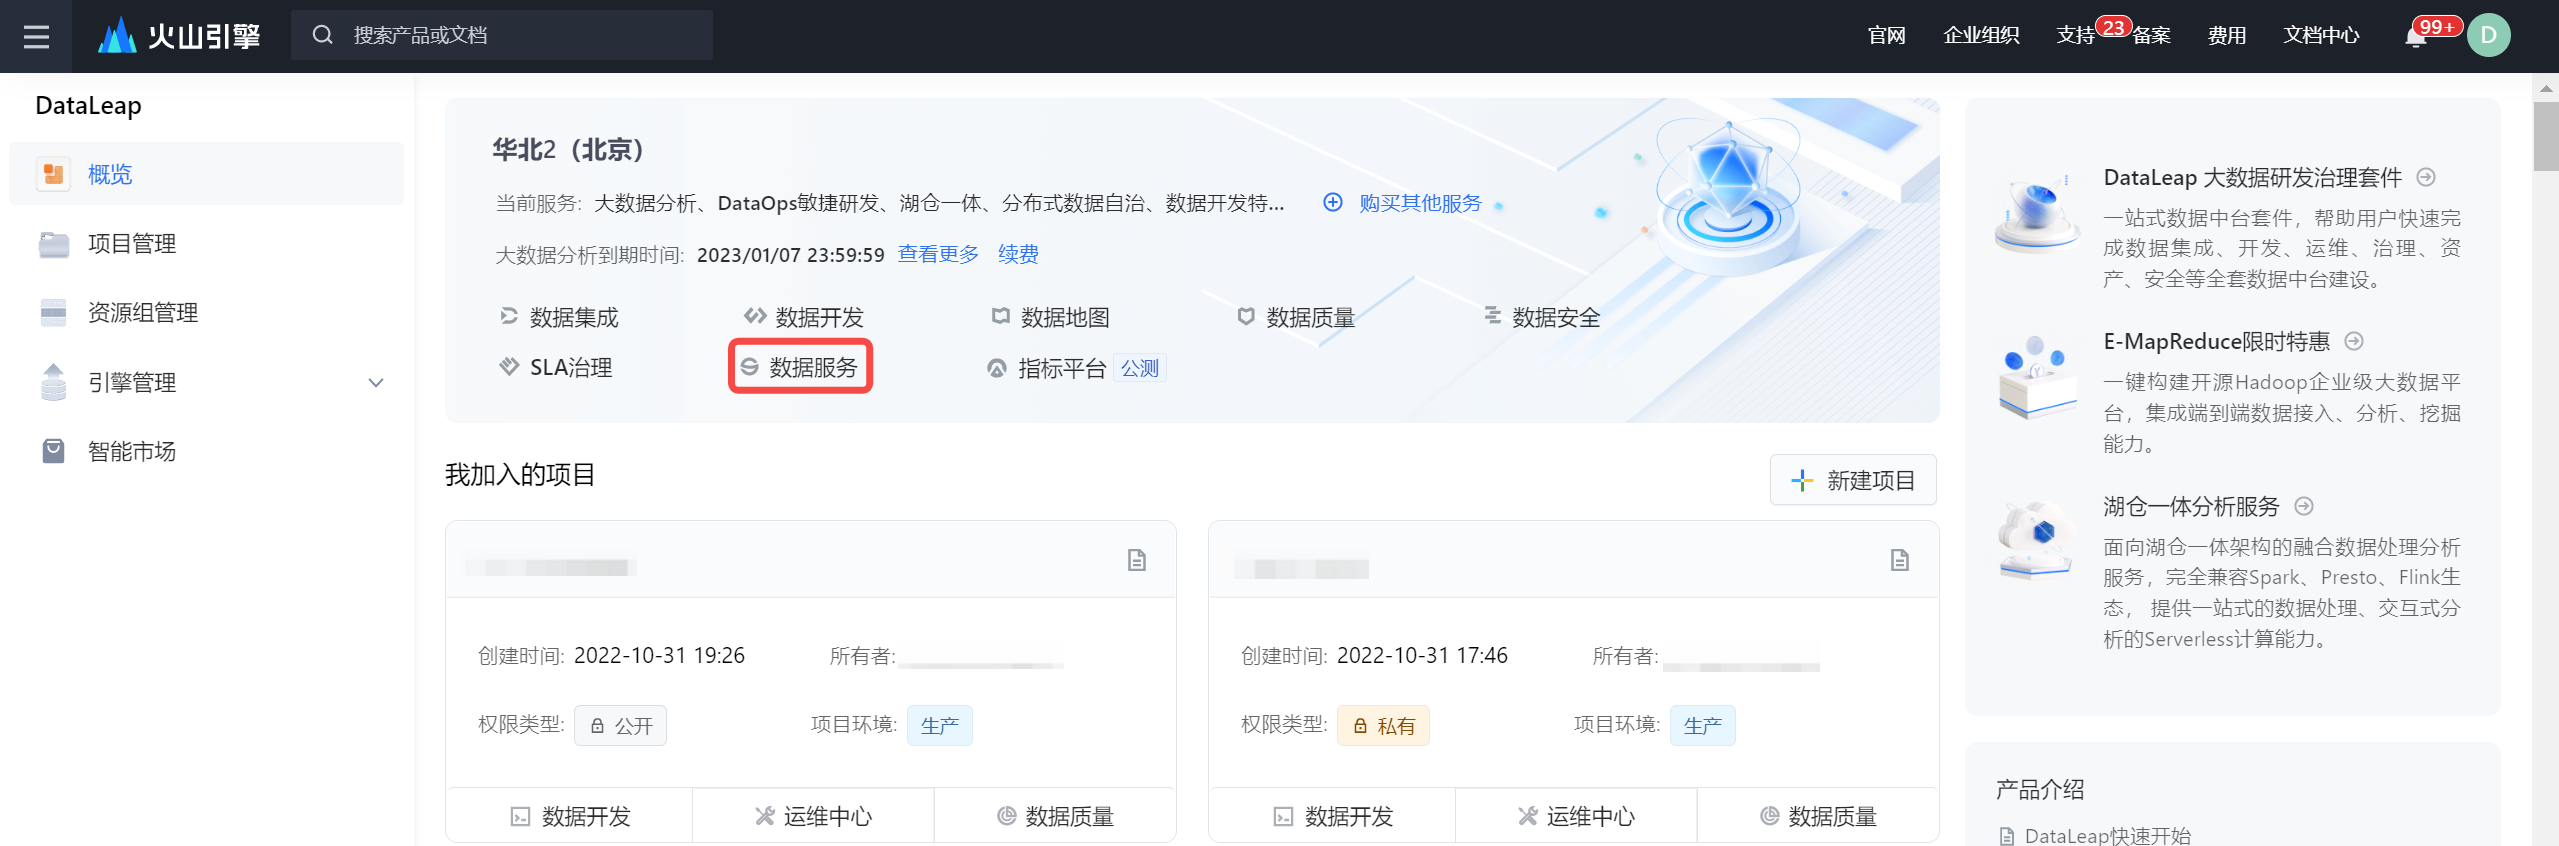Expand the 引擎管理 submenu chevron
Image resolution: width=2559 pixels, height=846 pixels.
[x=376, y=382]
